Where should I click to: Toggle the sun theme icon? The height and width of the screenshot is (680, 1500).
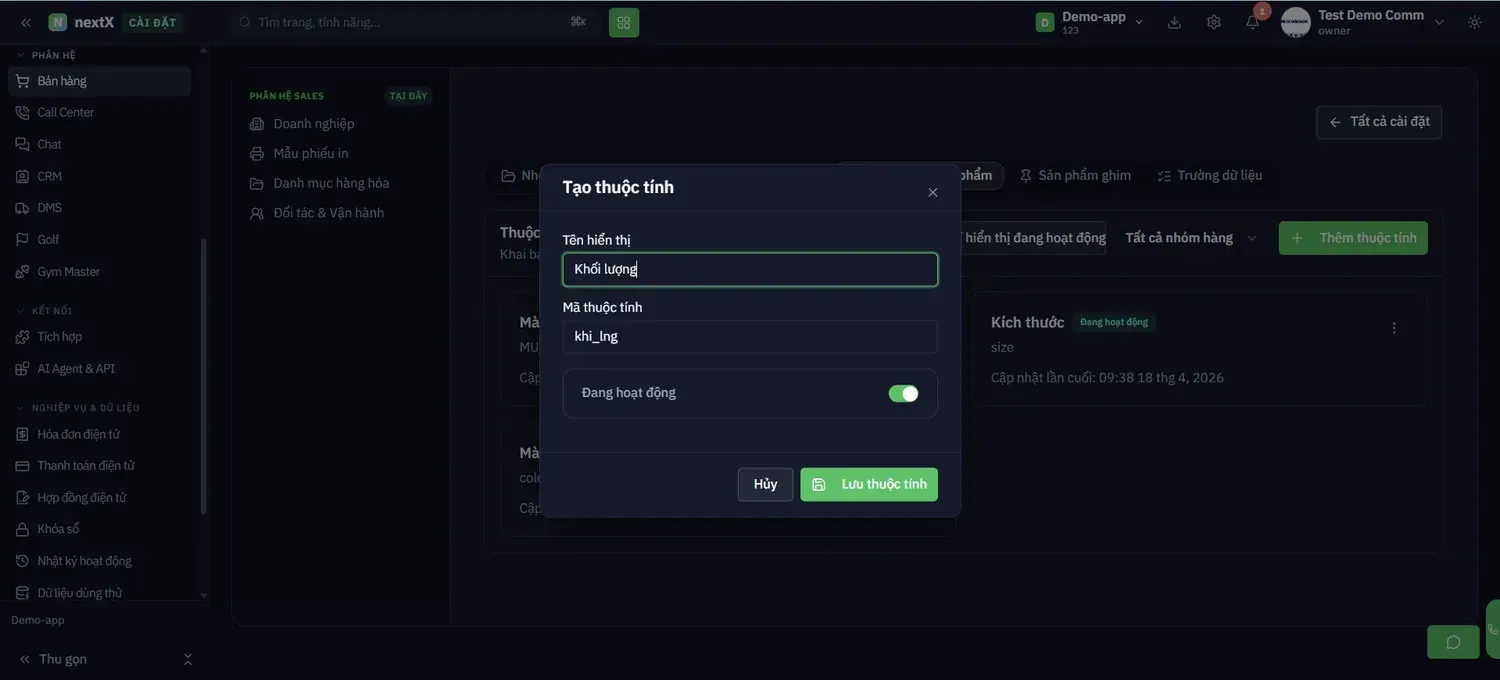(1474, 22)
